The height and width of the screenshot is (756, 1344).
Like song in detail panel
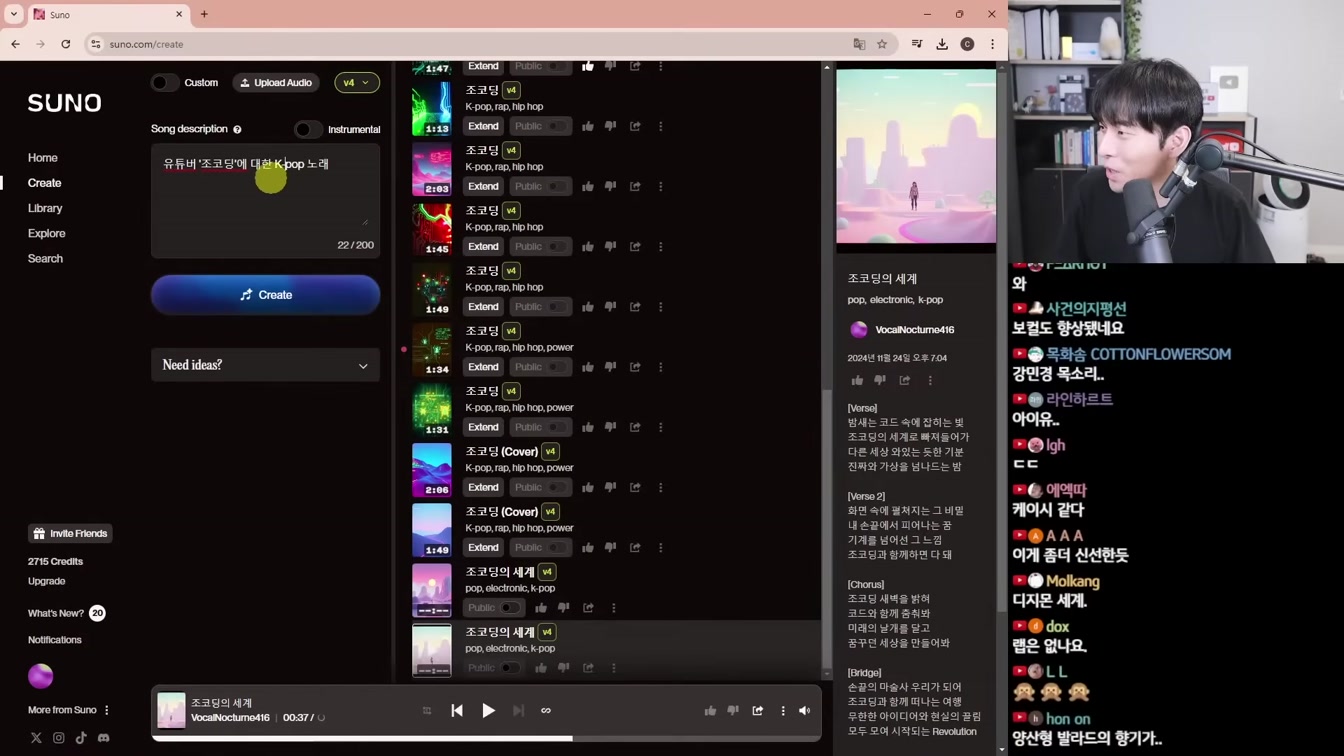pyautogui.click(x=857, y=380)
